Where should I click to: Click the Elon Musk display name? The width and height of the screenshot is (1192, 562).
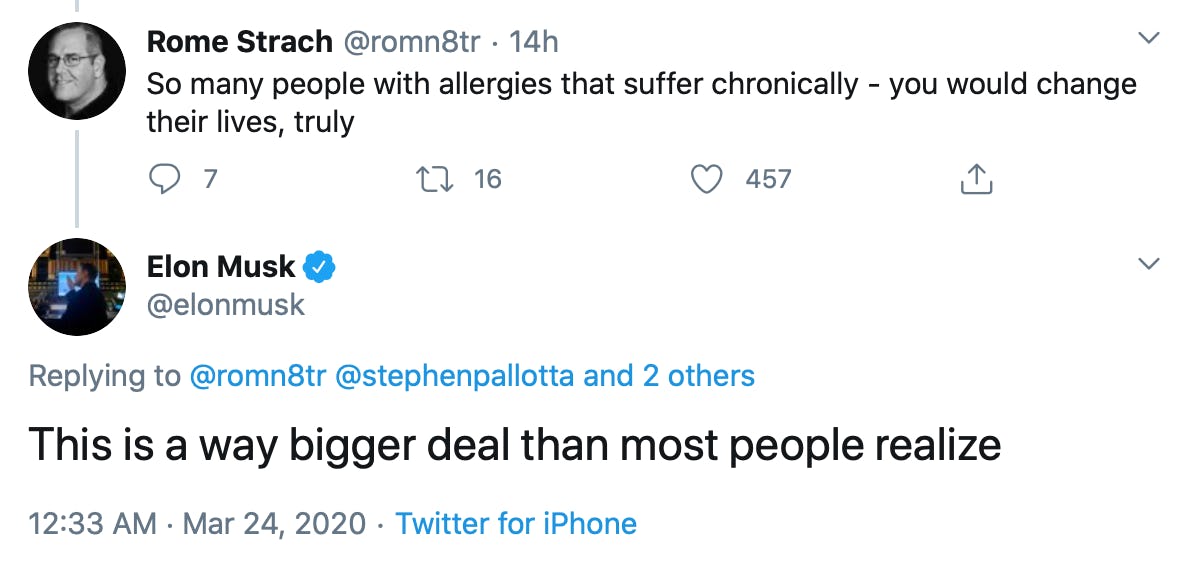pos(221,267)
